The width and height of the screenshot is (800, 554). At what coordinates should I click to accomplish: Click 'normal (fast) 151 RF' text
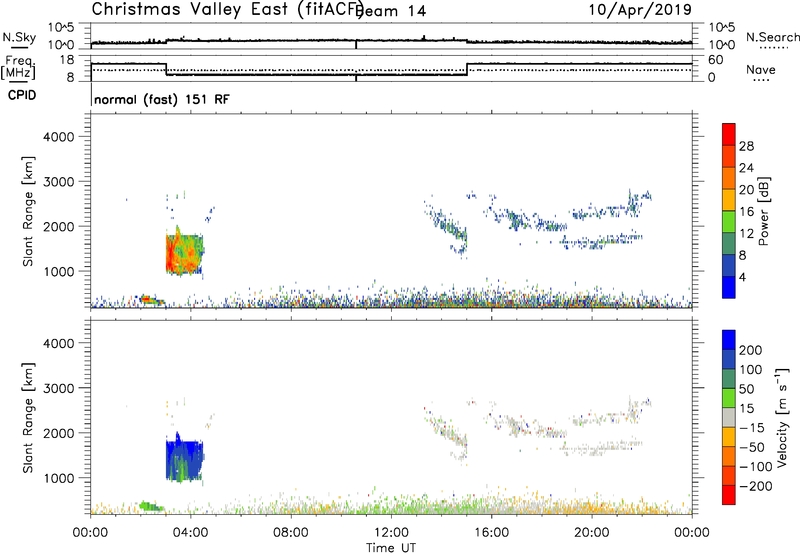click(162, 99)
